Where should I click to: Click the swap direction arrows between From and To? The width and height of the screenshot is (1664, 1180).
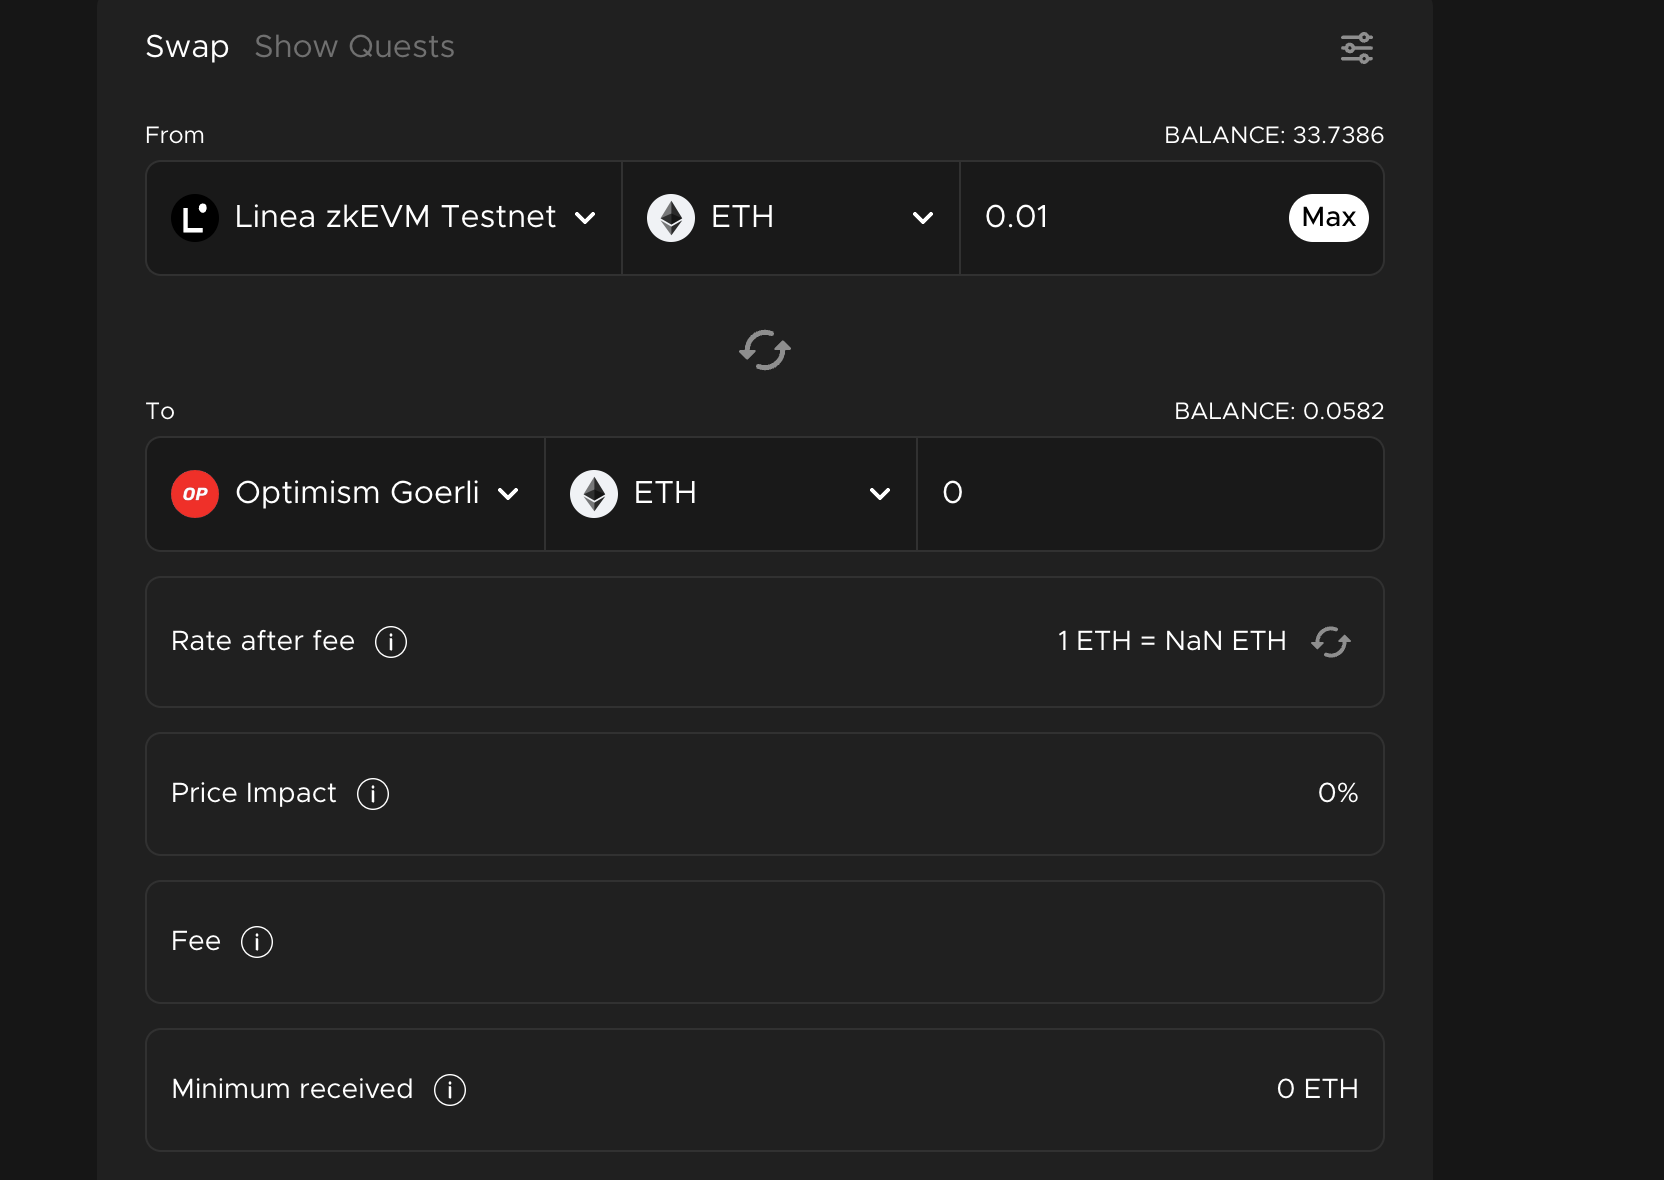pyautogui.click(x=765, y=350)
